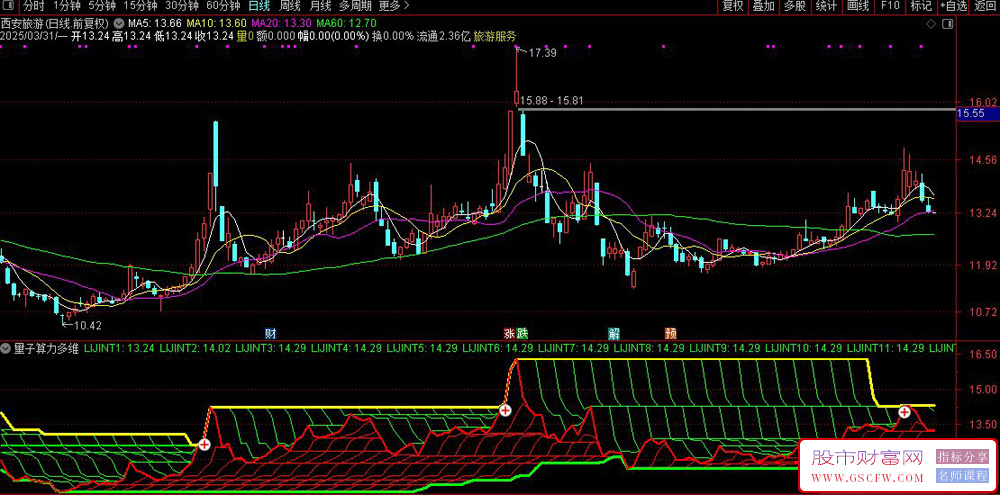Click the 流通2.36亿 float shares text
Viewport: 1000px width, 495px height.
tap(443, 36)
